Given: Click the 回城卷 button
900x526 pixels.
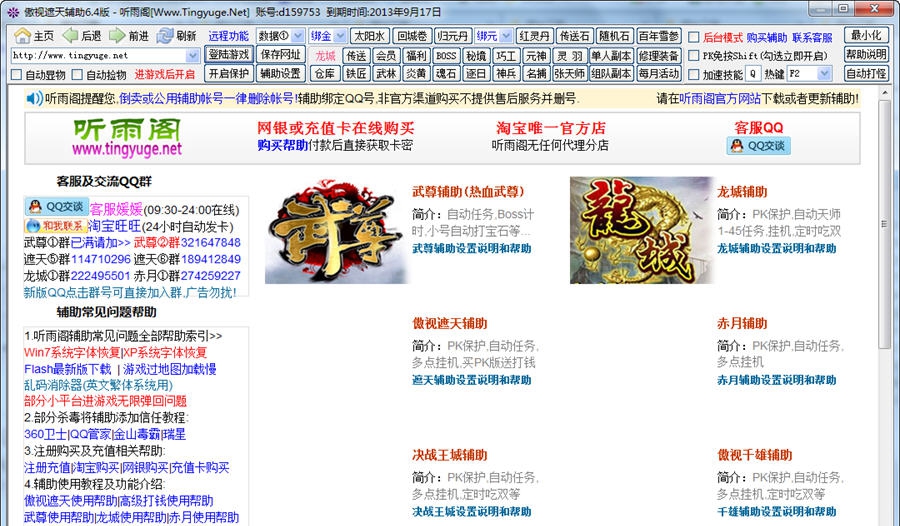Looking at the screenshot, I should point(412,36).
